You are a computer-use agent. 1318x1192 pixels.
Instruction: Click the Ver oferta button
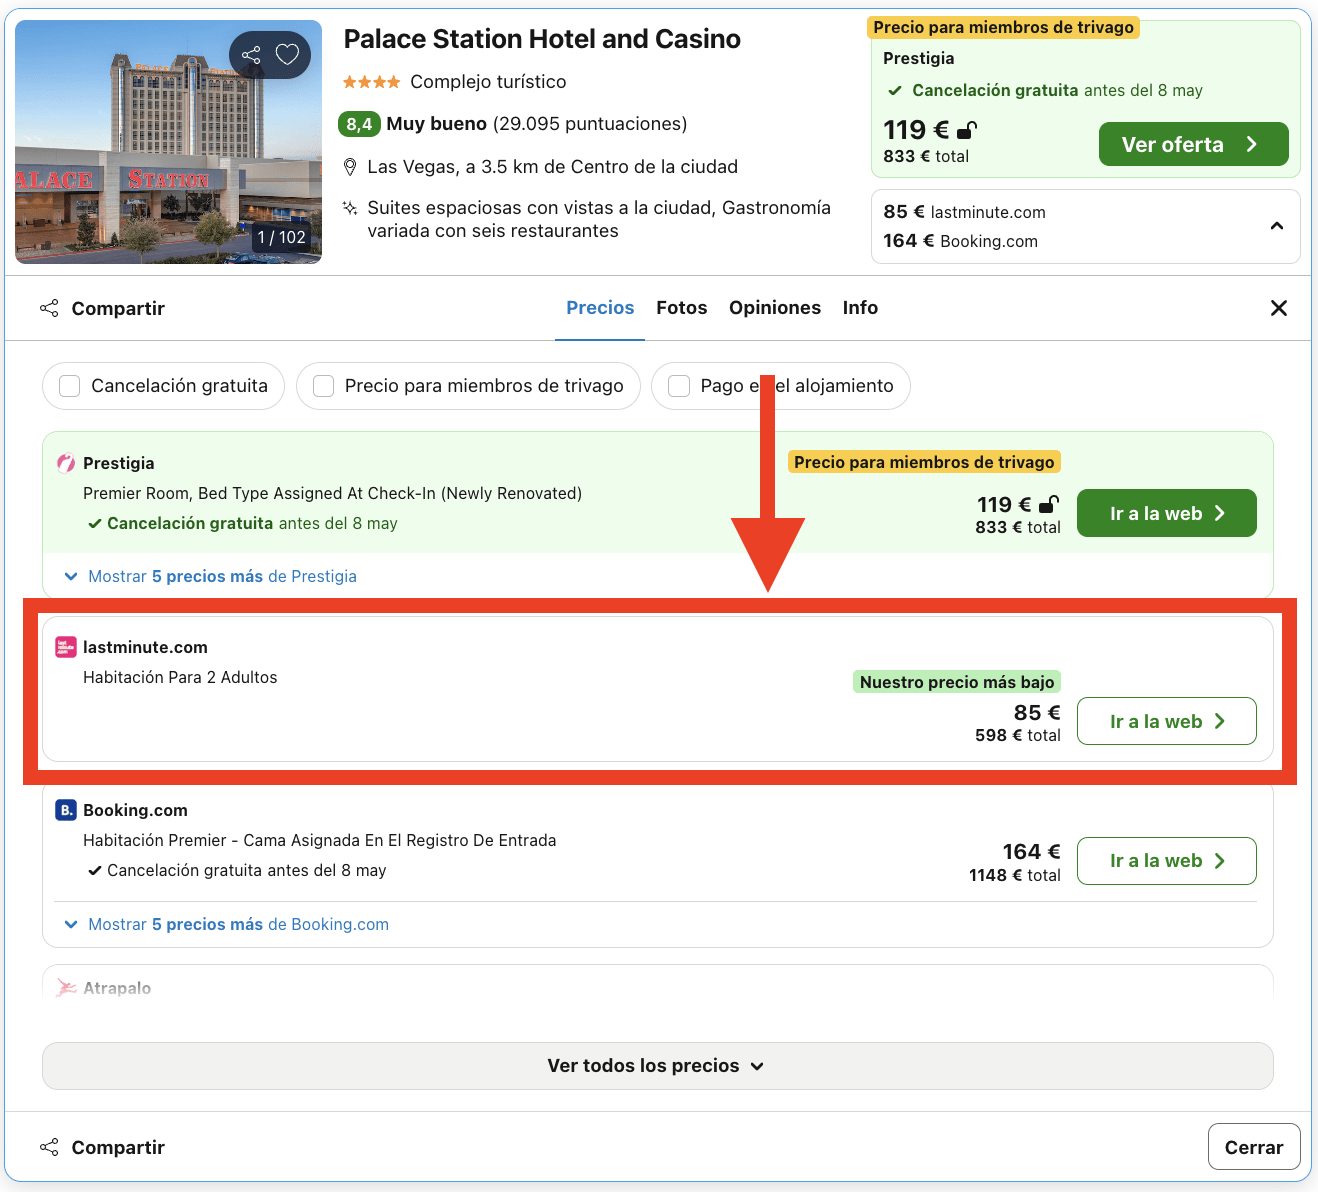tap(1193, 145)
